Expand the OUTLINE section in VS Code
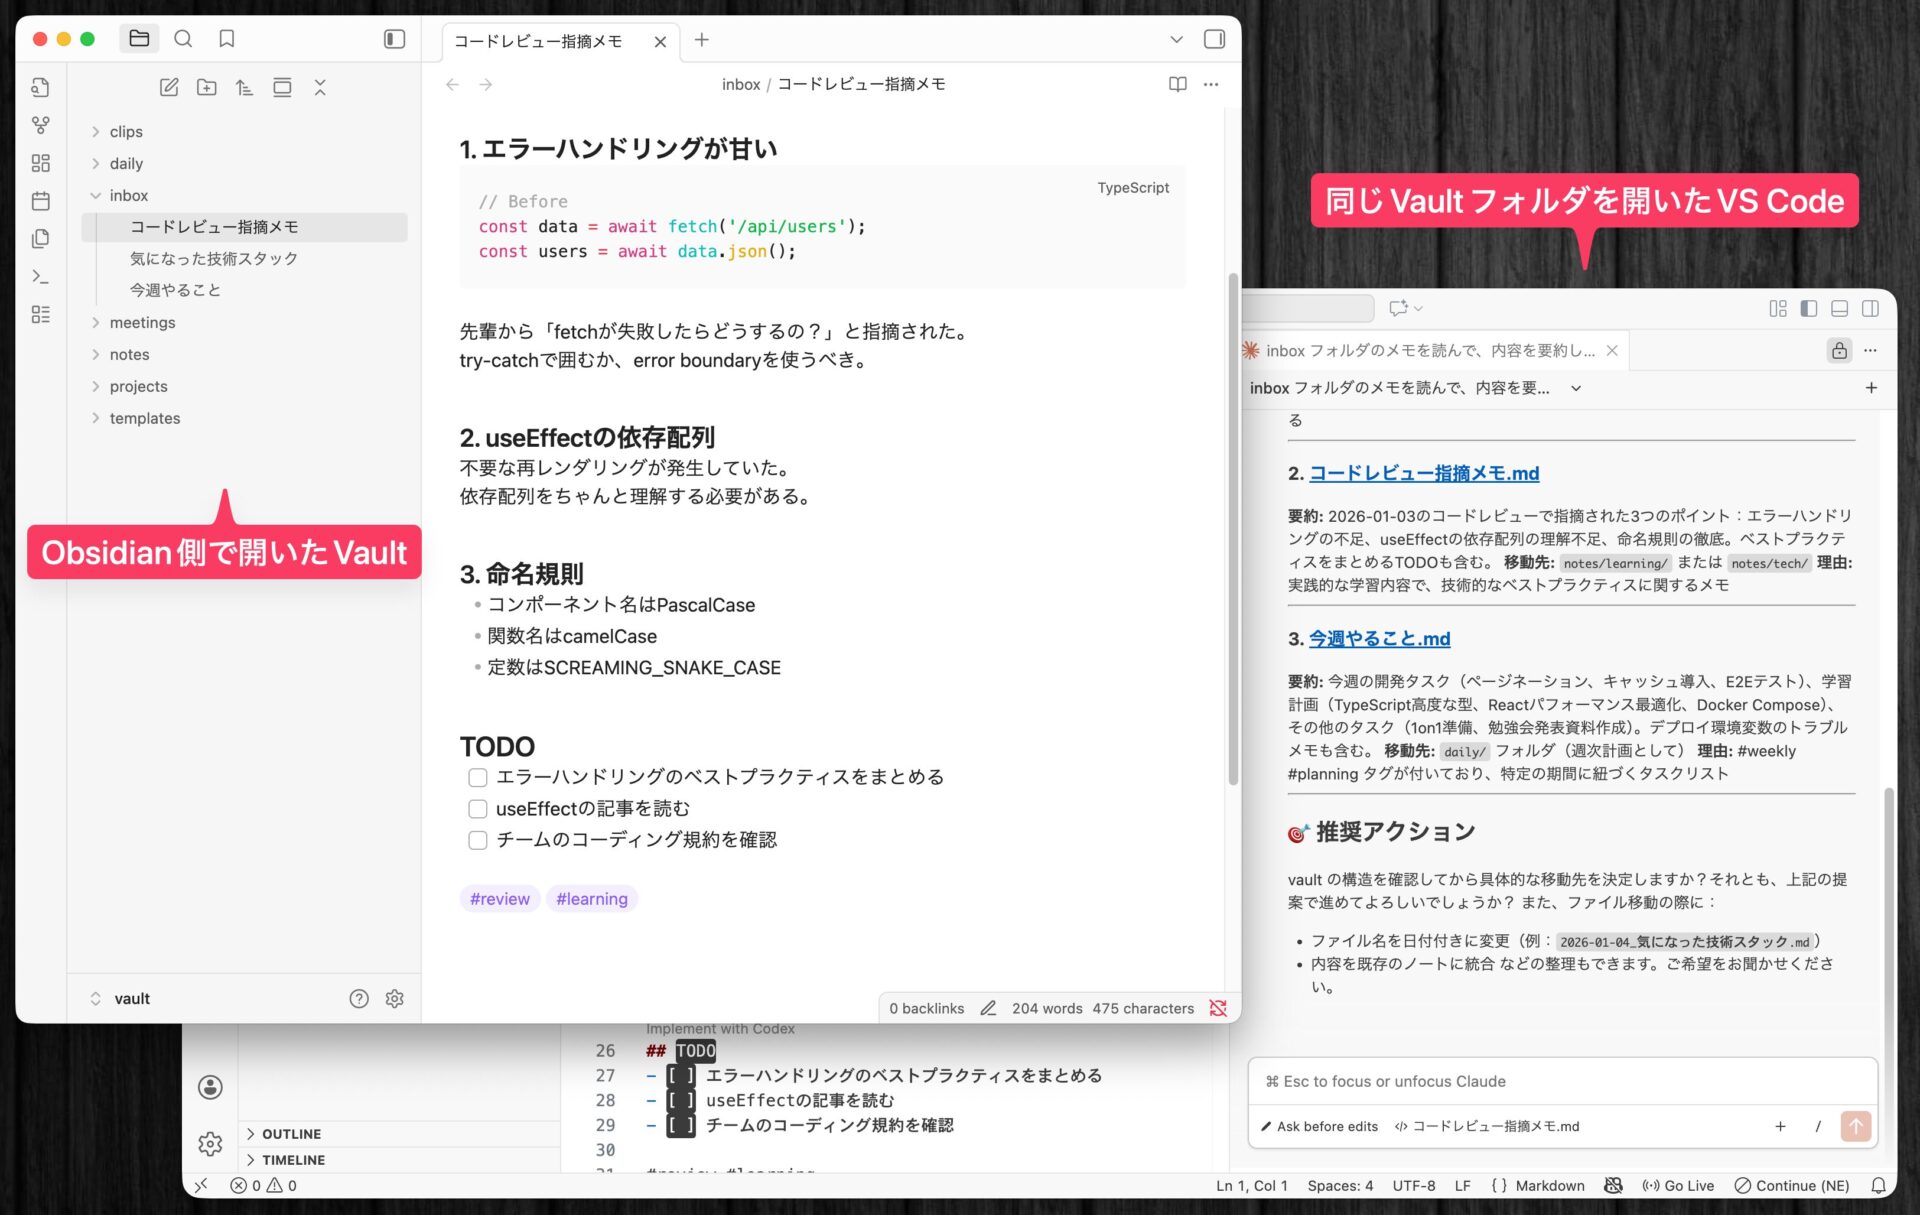The height and width of the screenshot is (1215, 1920). tap(291, 1134)
